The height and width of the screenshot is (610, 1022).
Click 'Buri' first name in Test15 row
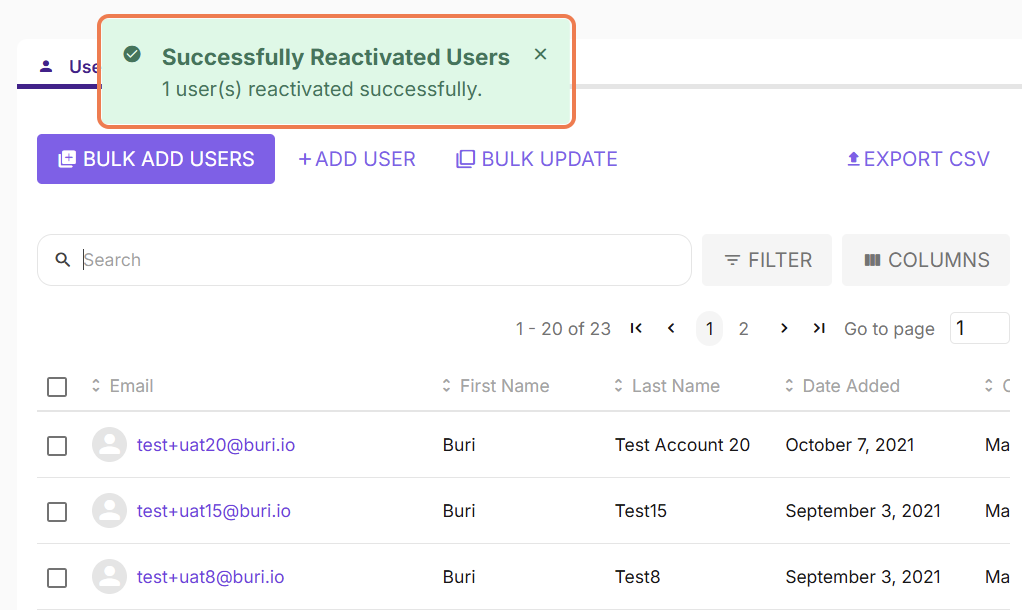[x=459, y=511]
